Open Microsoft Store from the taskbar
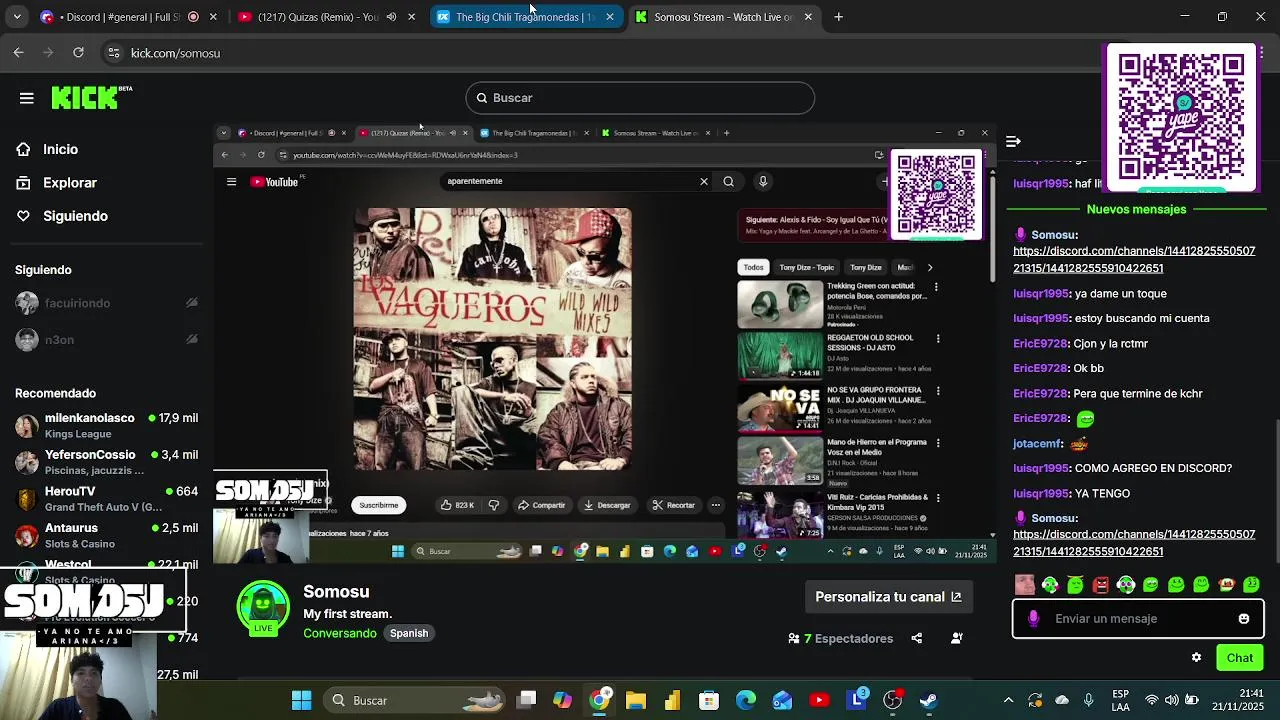1280x720 pixels. (709, 700)
